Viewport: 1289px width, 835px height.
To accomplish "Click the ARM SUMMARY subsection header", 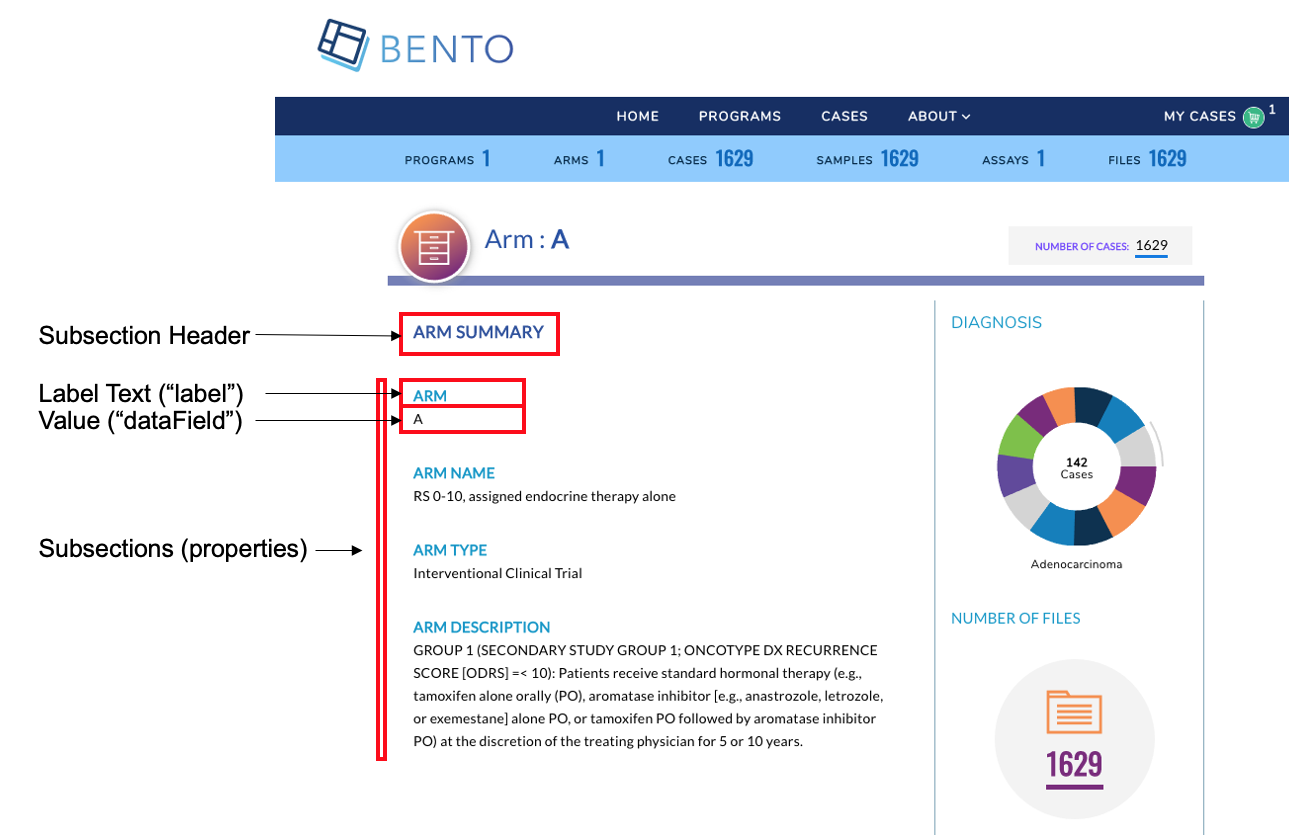I will (x=478, y=333).
